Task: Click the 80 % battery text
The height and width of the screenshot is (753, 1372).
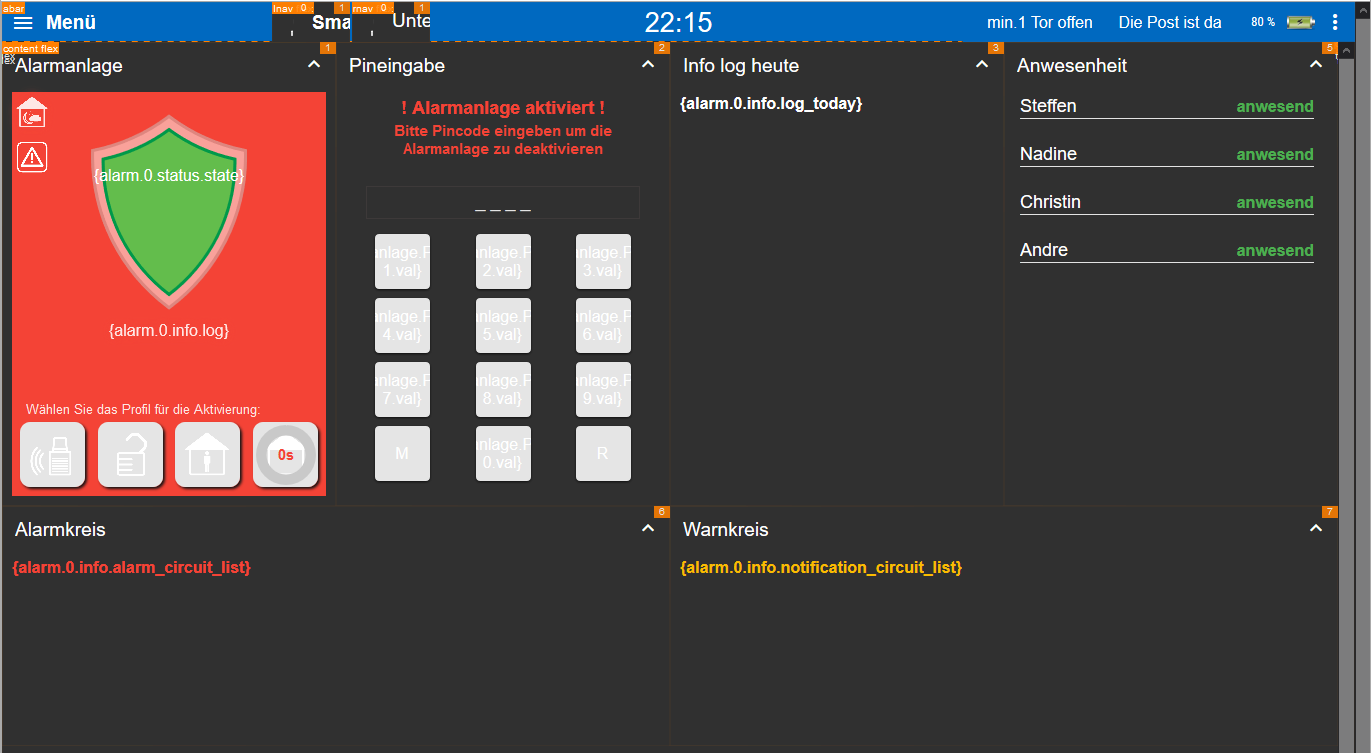Action: (1263, 22)
